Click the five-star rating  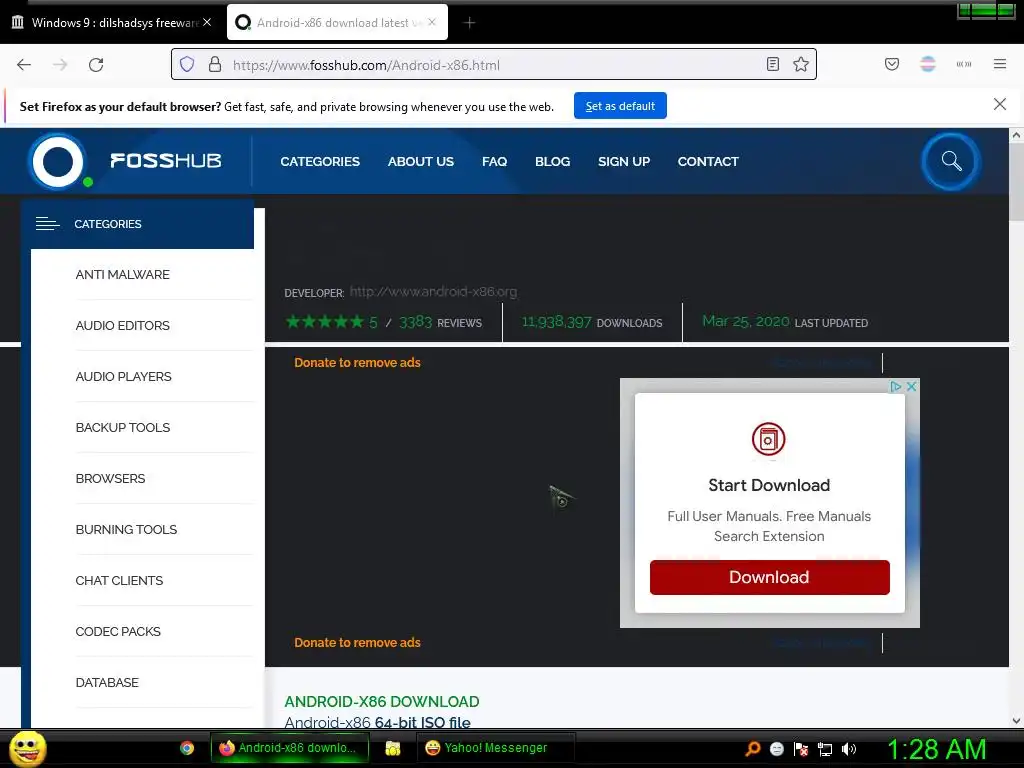325,321
